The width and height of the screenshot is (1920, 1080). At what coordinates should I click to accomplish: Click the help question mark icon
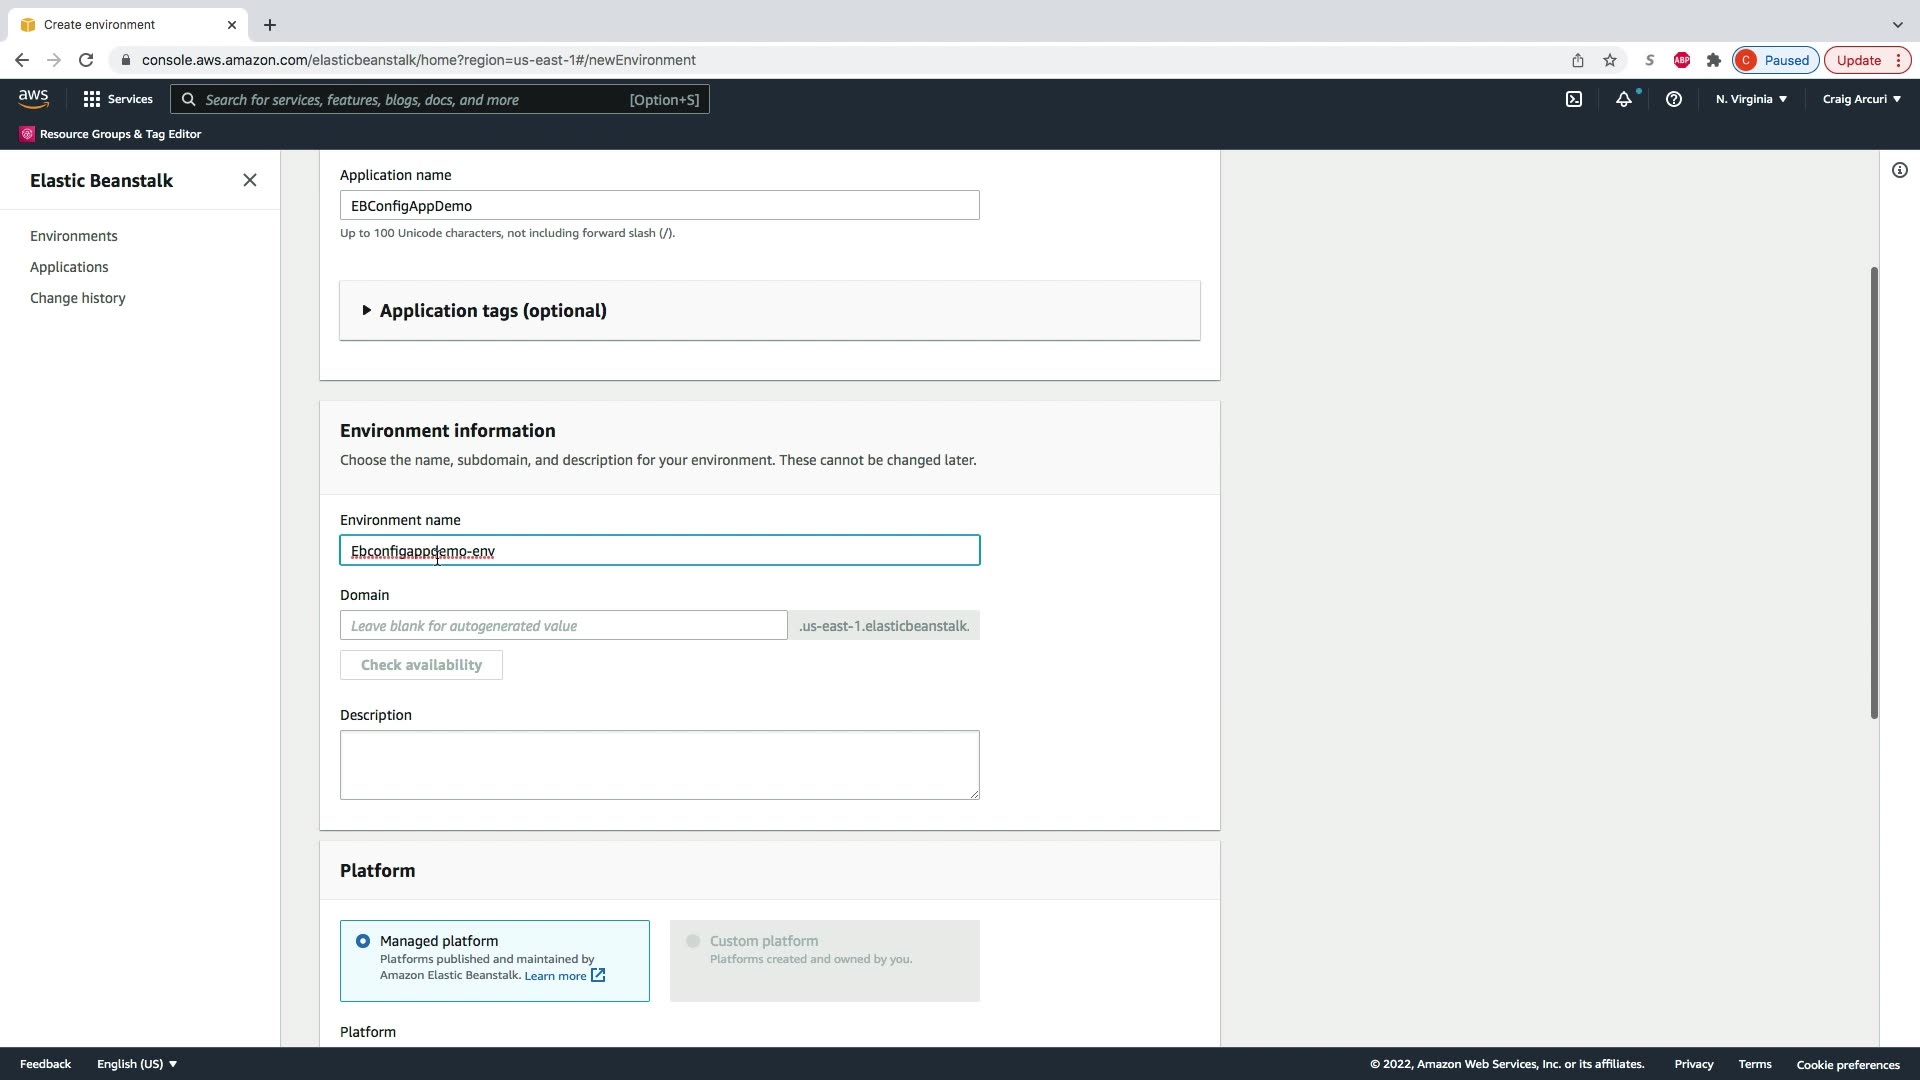pos(1673,99)
